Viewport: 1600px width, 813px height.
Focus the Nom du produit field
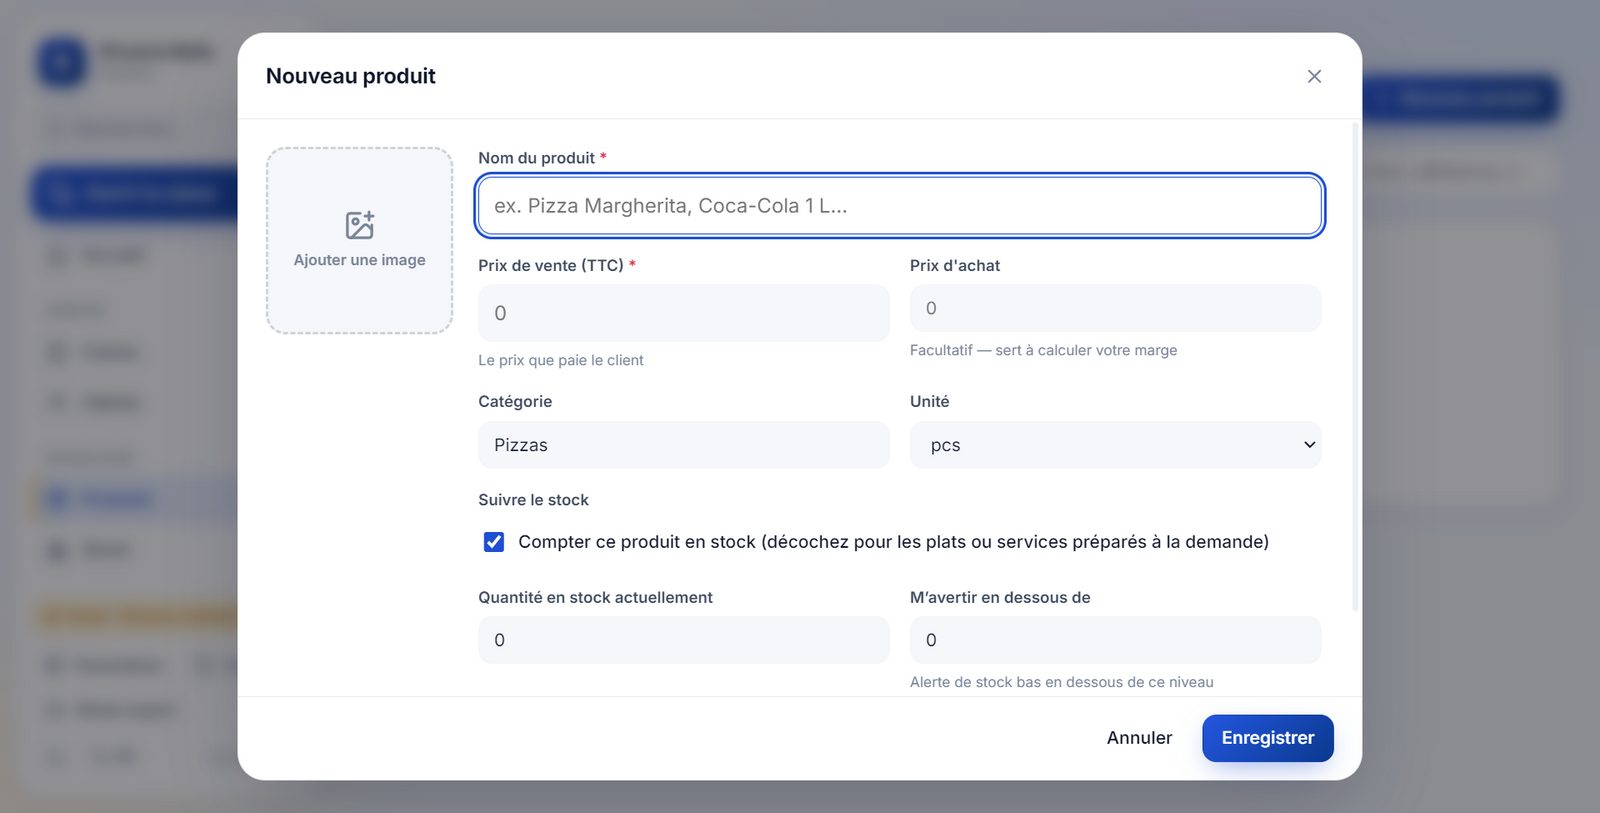point(900,206)
